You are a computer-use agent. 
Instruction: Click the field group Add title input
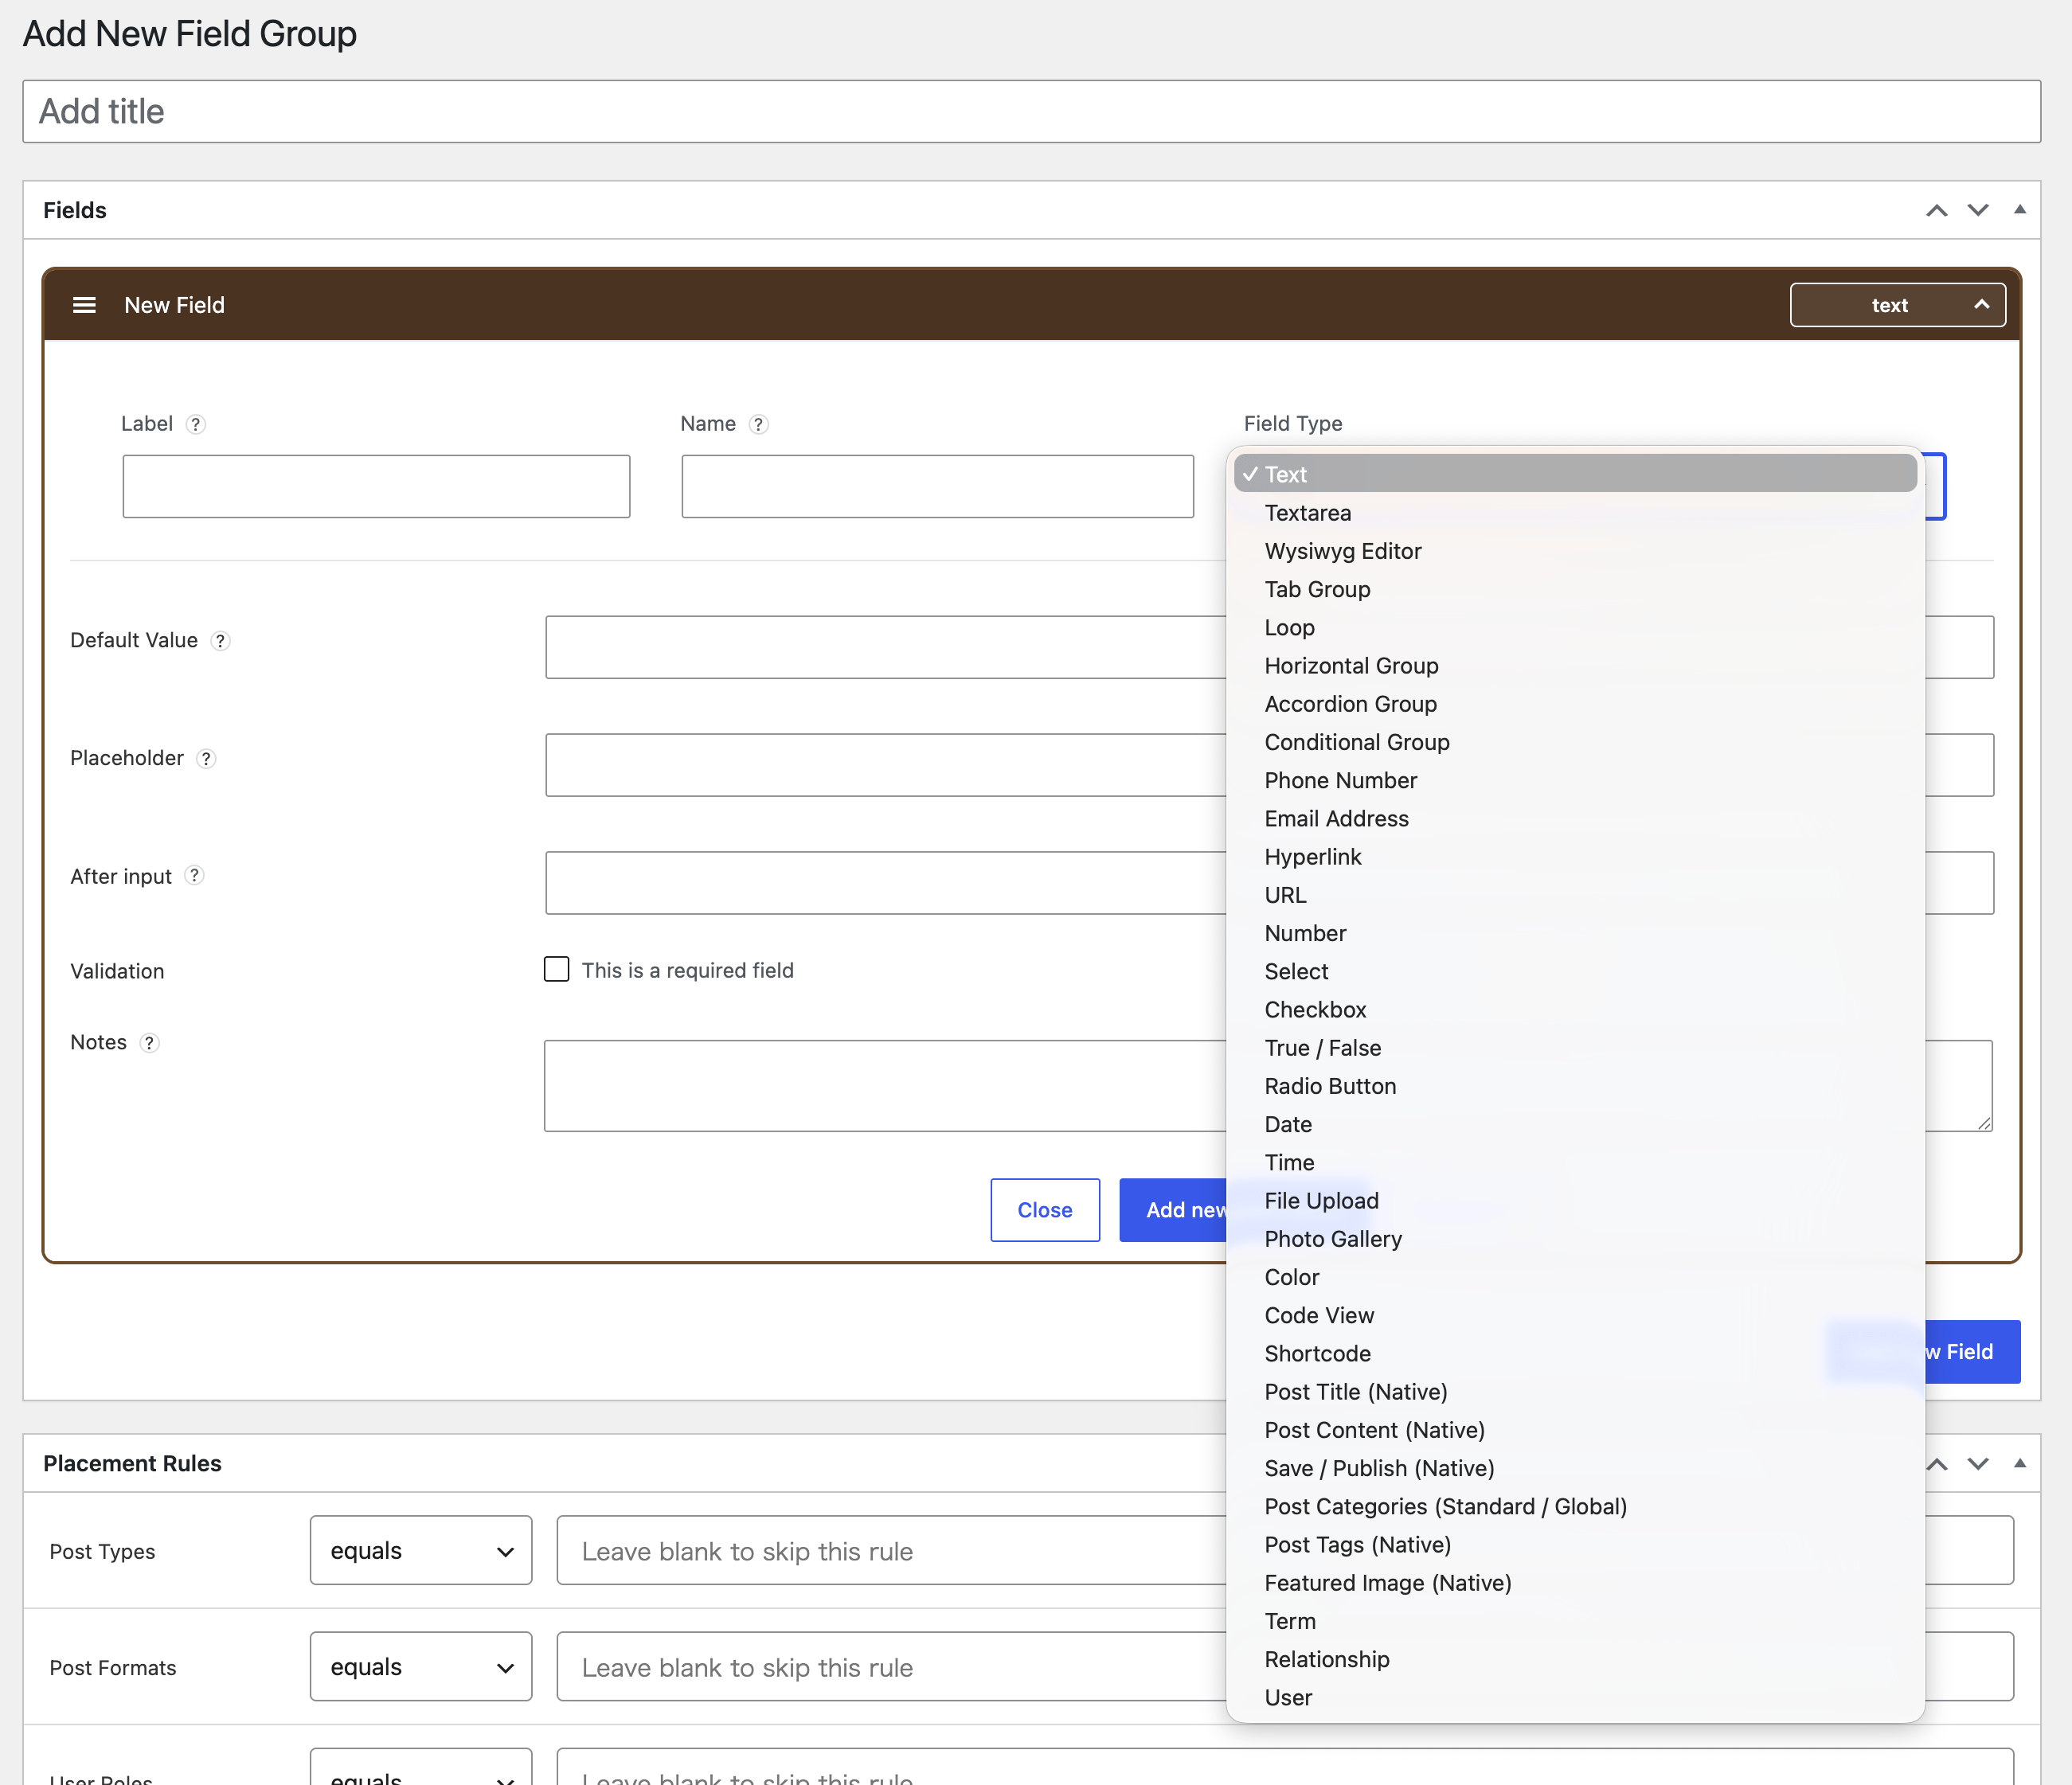[1032, 111]
